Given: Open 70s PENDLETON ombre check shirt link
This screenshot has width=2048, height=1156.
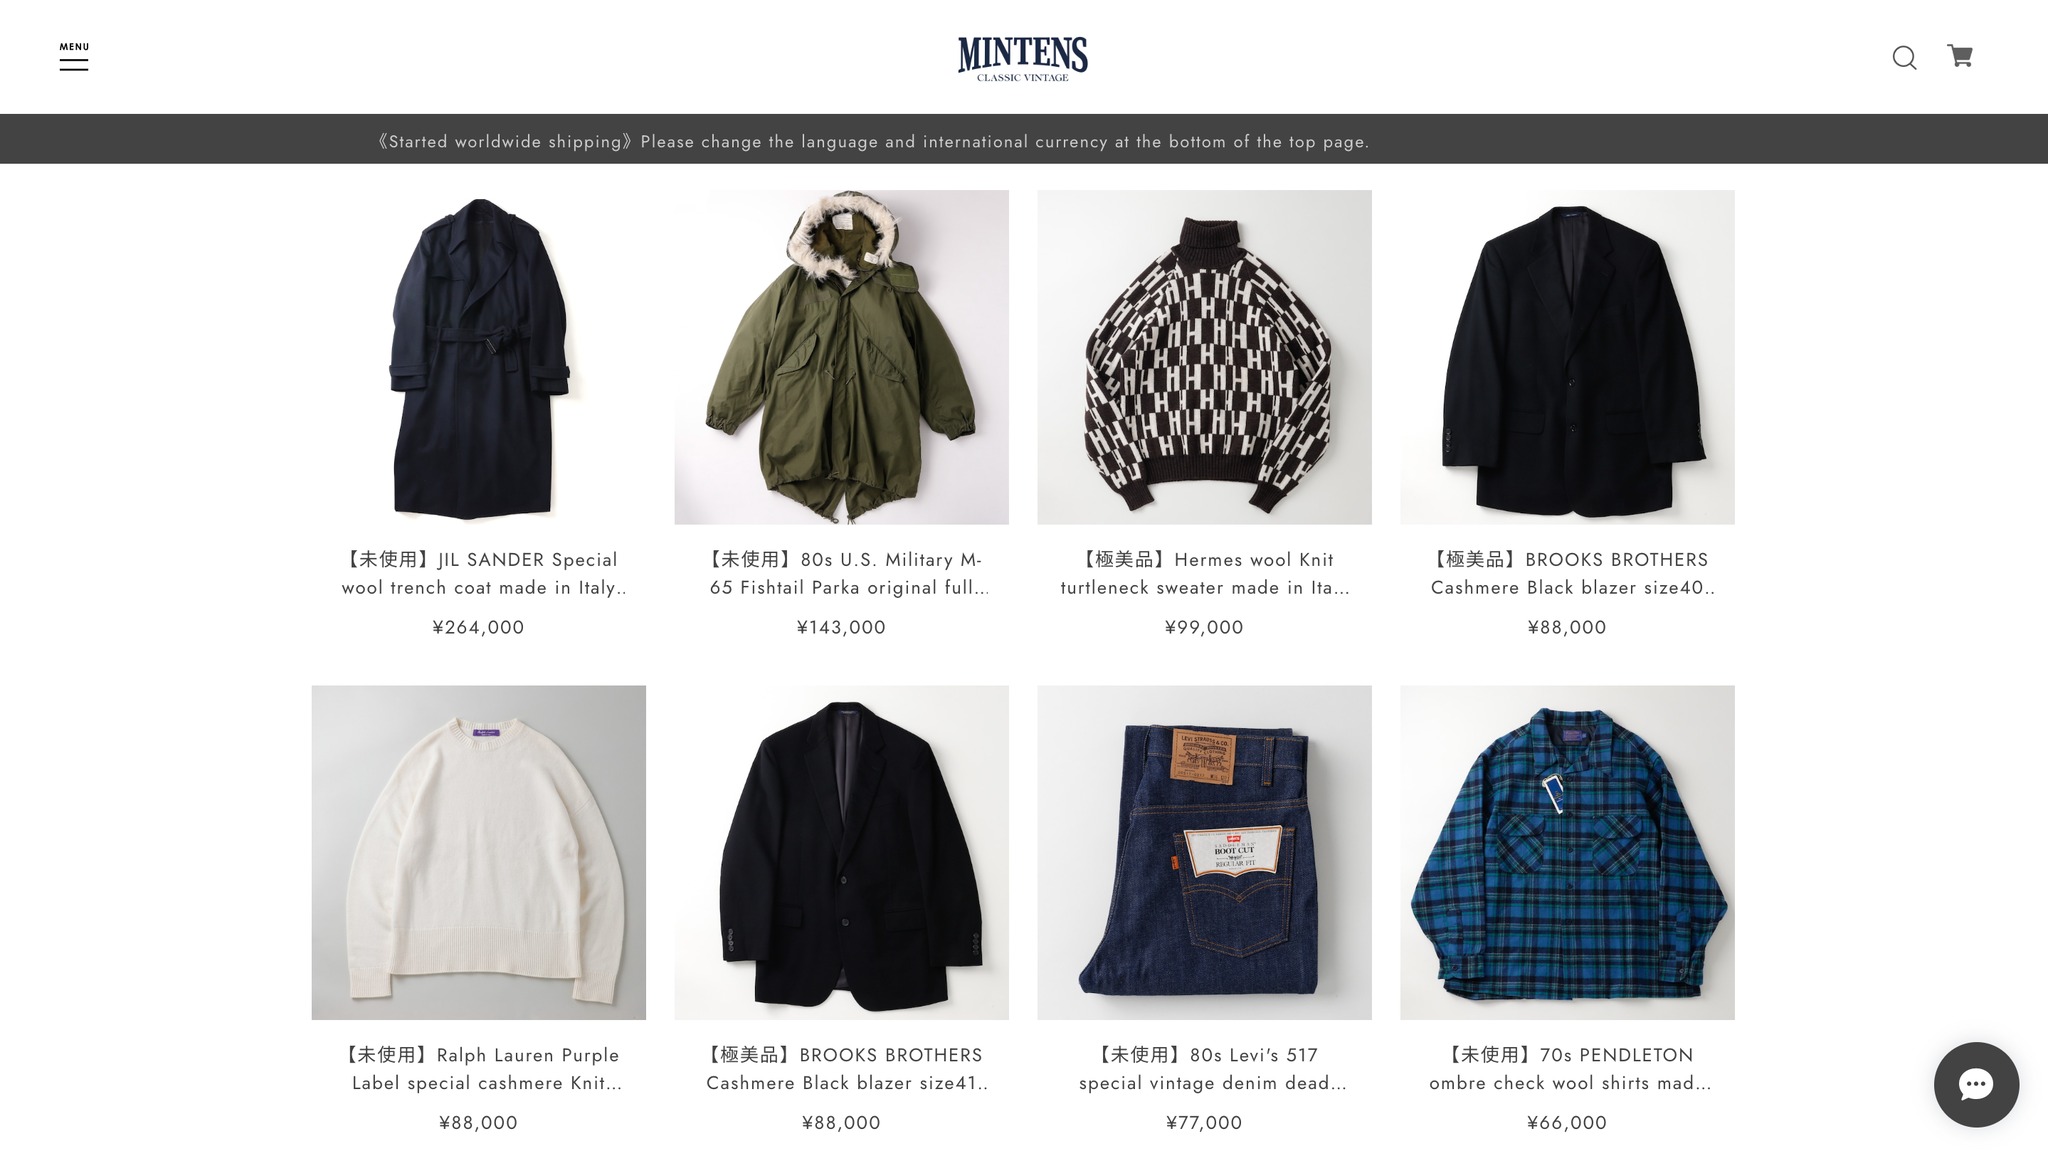Looking at the screenshot, I should [1569, 1069].
